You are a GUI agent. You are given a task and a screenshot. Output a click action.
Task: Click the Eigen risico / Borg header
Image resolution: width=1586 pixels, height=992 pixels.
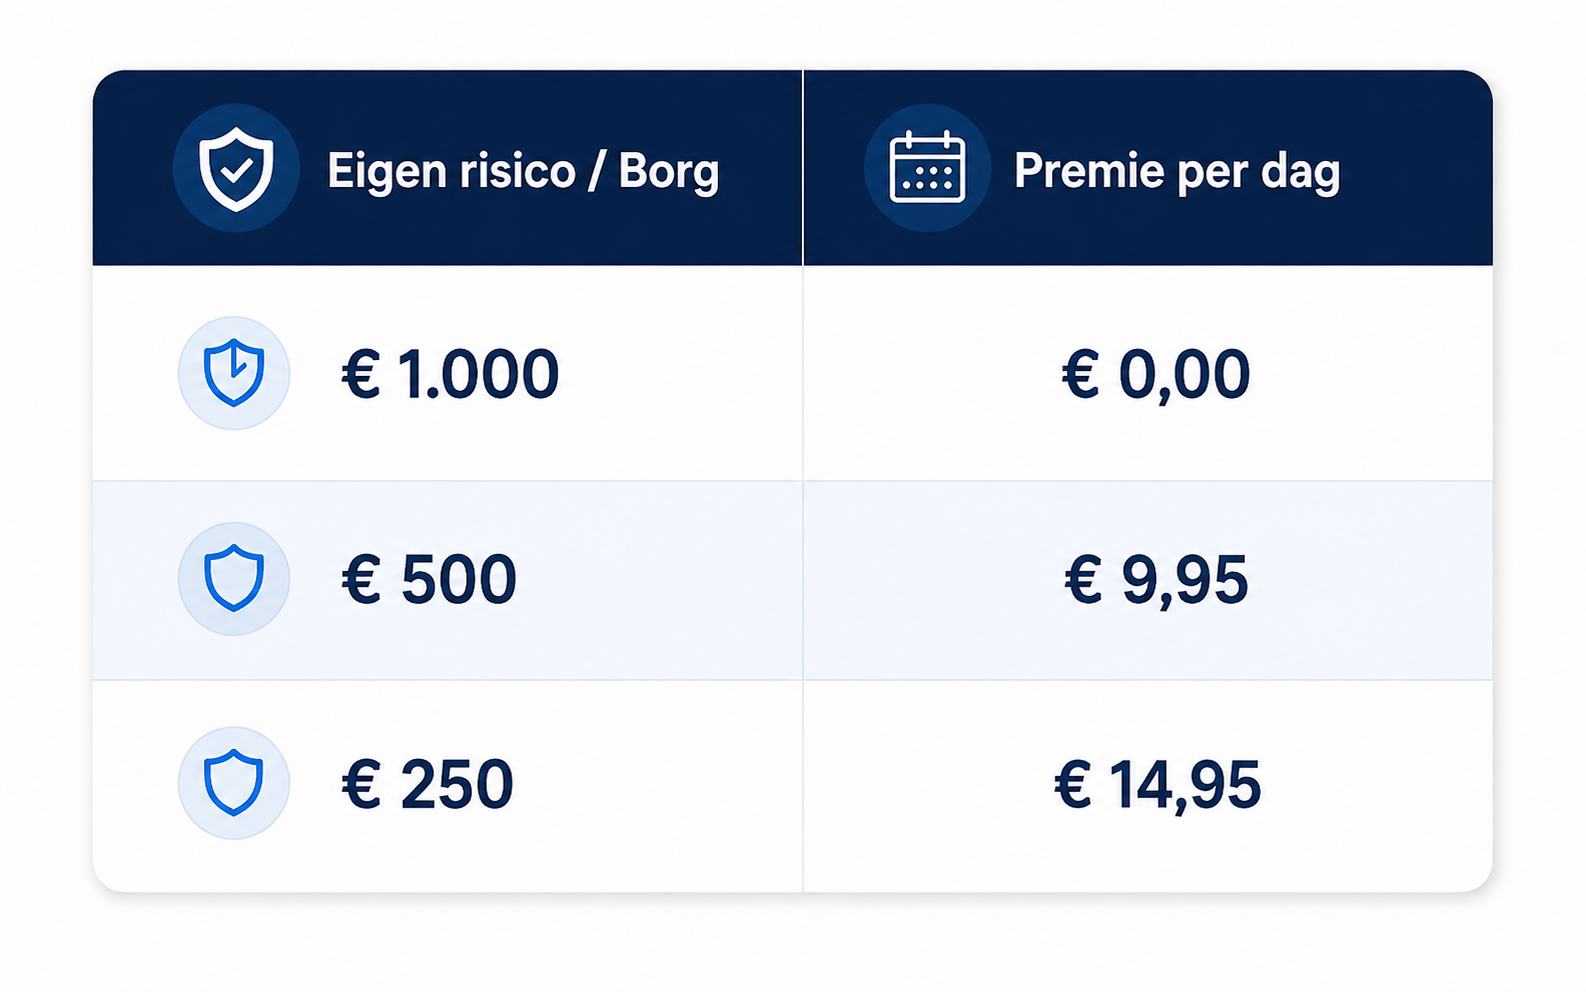[x=523, y=171]
